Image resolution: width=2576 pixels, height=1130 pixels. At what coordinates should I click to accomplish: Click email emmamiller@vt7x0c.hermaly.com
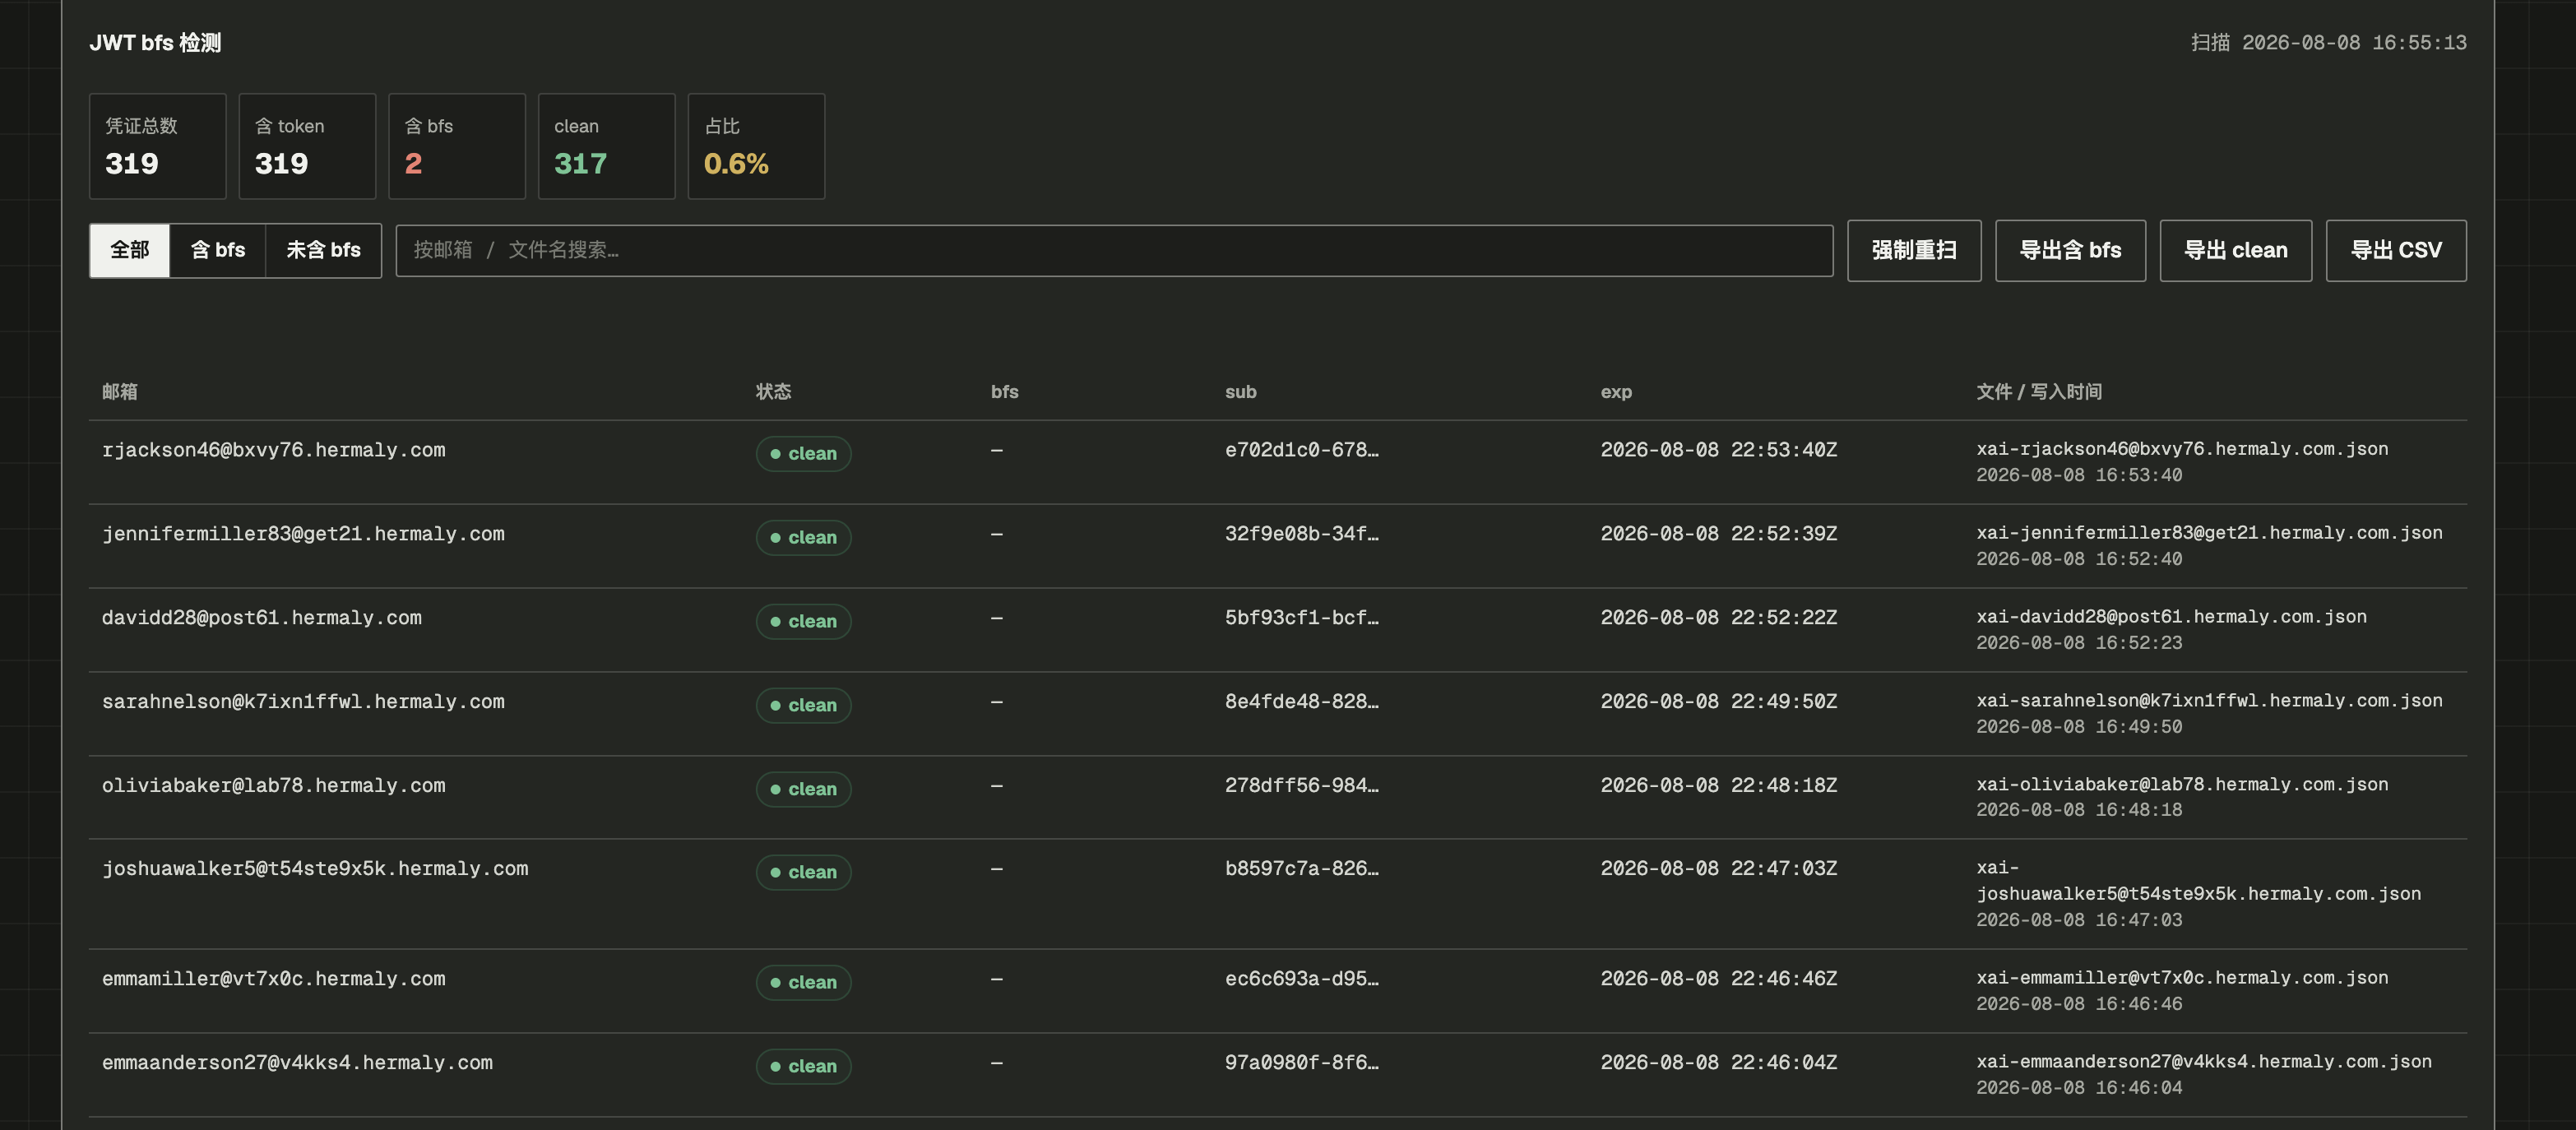(274, 979)
